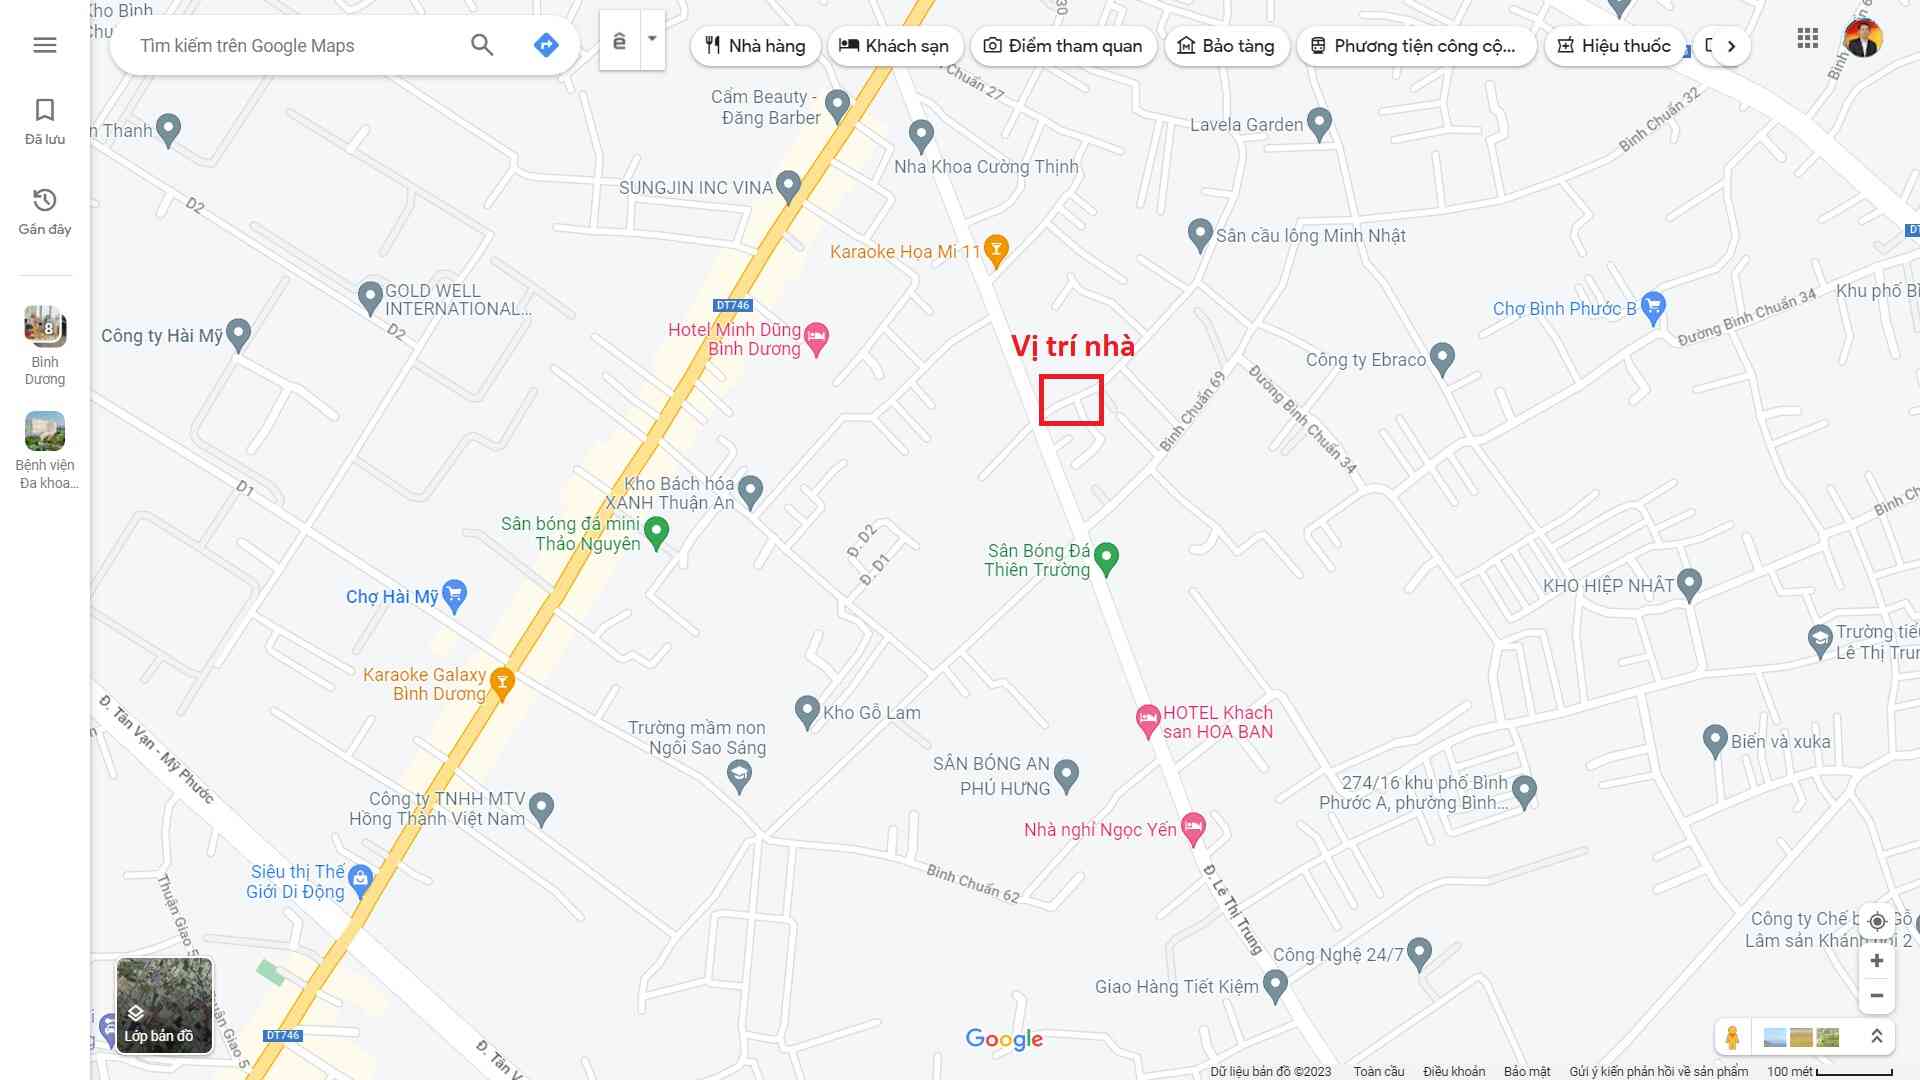
Task: Open the Bảo mật privacy link
Action: click(1527, 1071)
